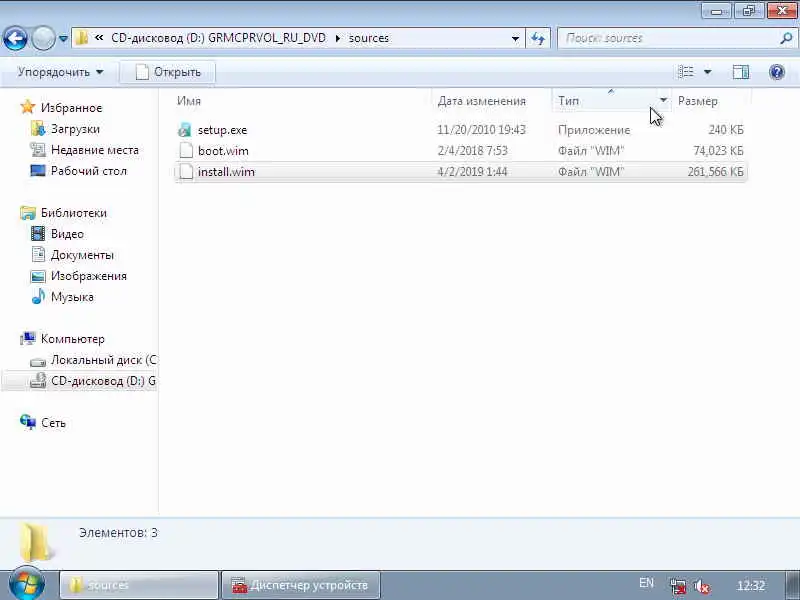
Task: Open Сеть in the navigation pane
Action: coord(53,423)
